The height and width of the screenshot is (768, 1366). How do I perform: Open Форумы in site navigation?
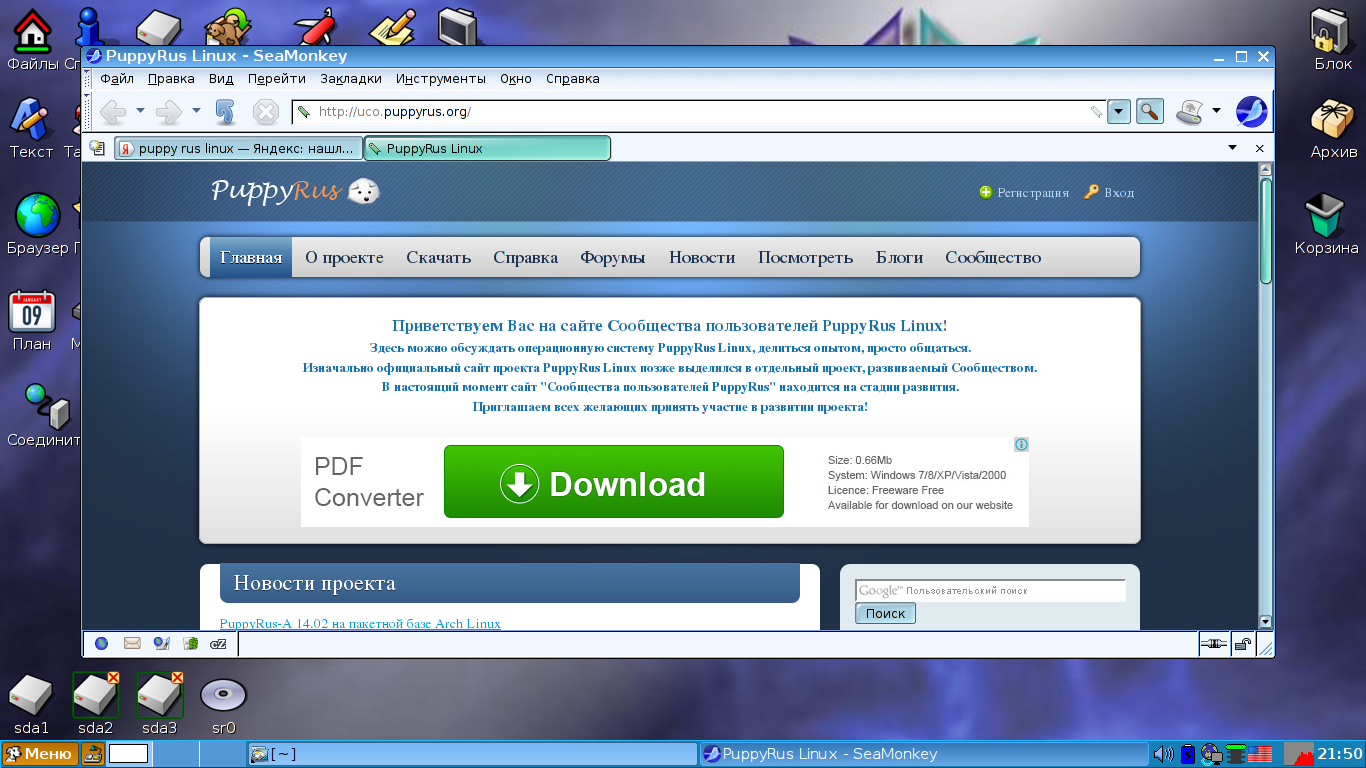pyautogui.click(x=613, y=257)
